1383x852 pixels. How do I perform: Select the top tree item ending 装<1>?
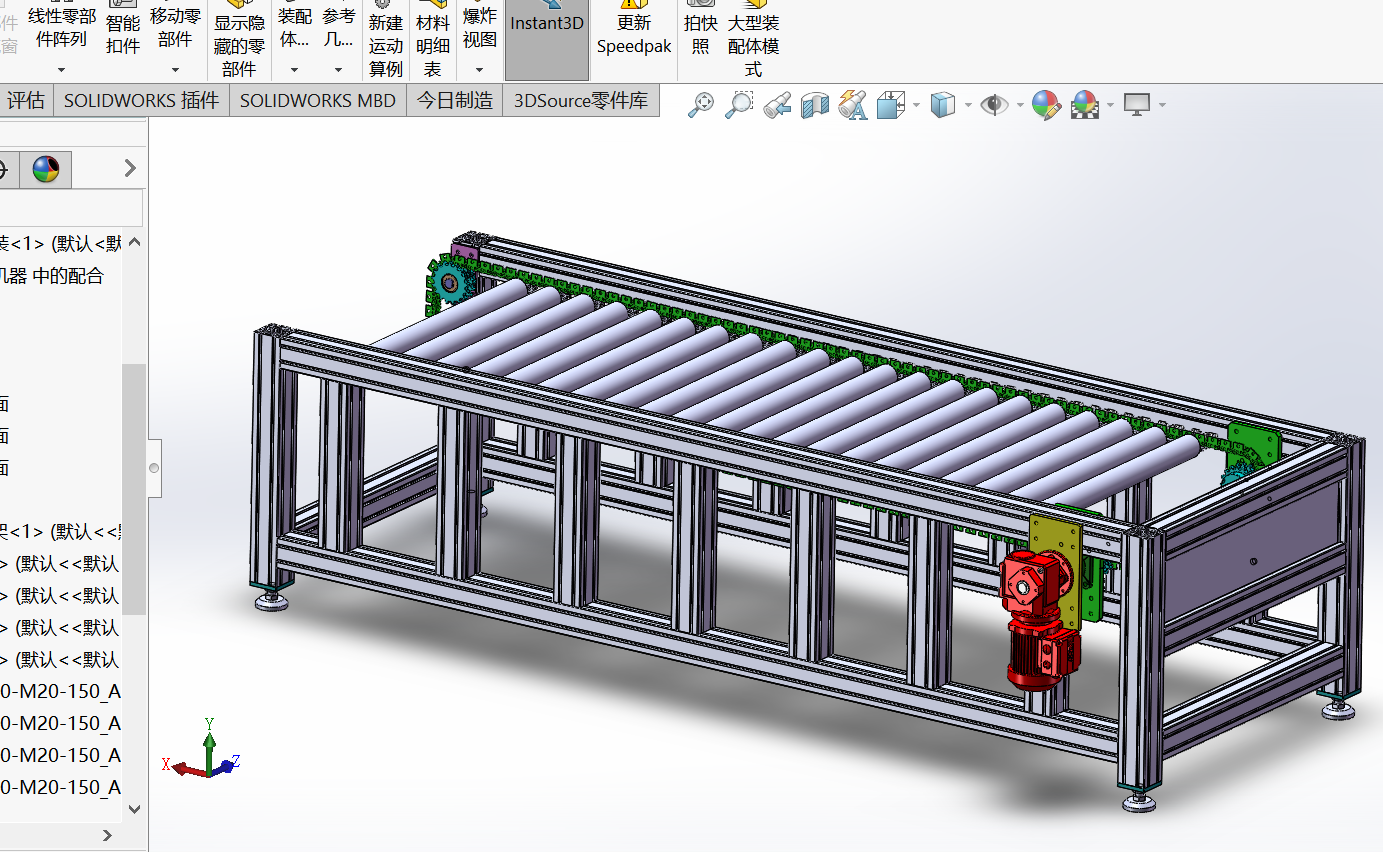point(61,243)
